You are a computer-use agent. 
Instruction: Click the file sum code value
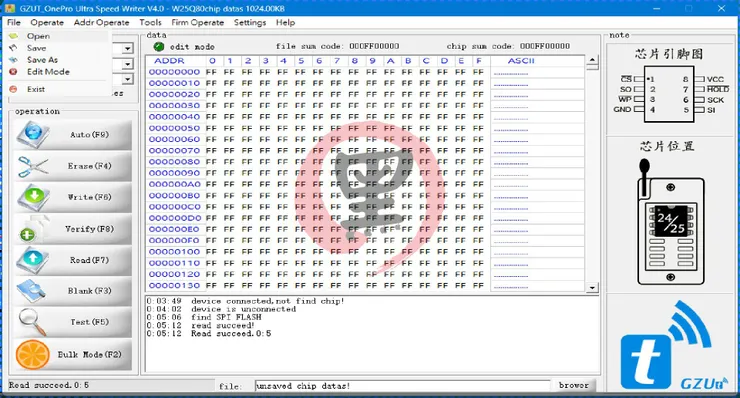point(374,46)
